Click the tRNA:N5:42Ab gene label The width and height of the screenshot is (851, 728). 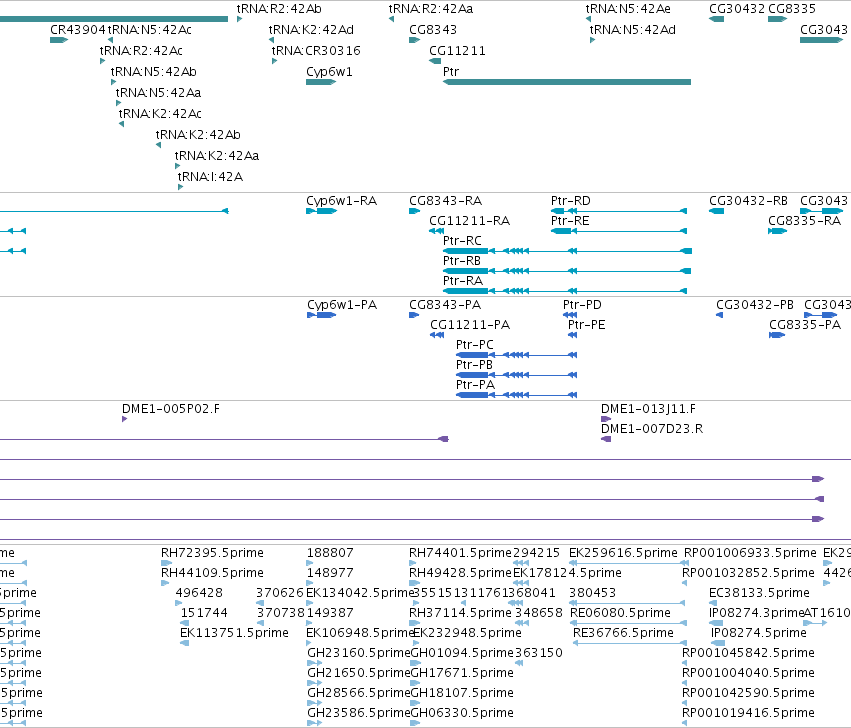coord(154,72)
